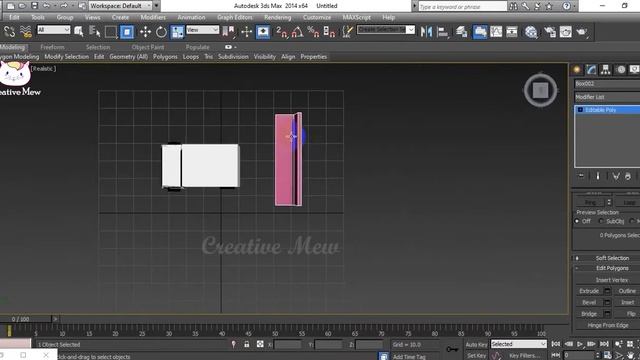Activate the Select Object tool
640x360 pixels.
point(79,31)
